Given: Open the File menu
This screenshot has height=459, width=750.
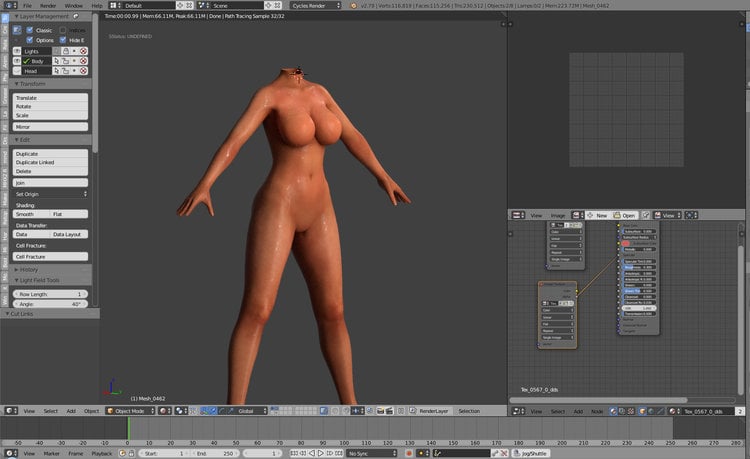Looking at the screenshot, I should [27, 5].
